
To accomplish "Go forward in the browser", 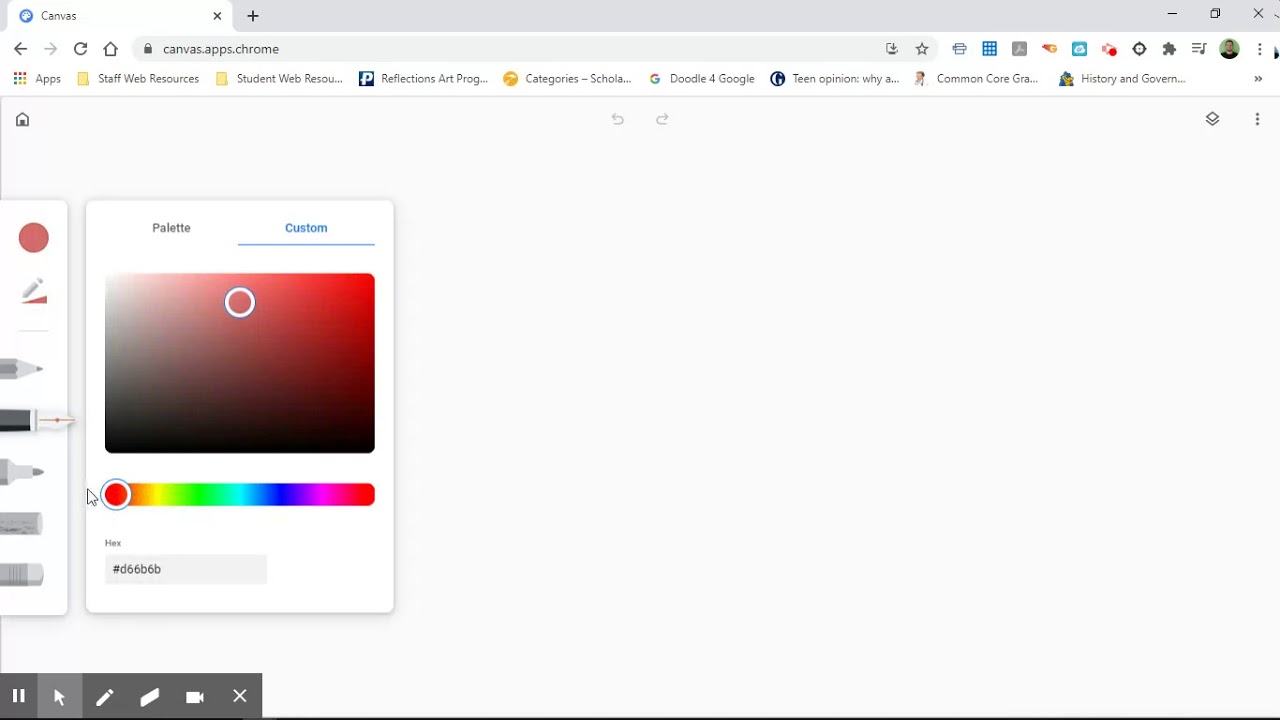I will (x=50, y=49).
